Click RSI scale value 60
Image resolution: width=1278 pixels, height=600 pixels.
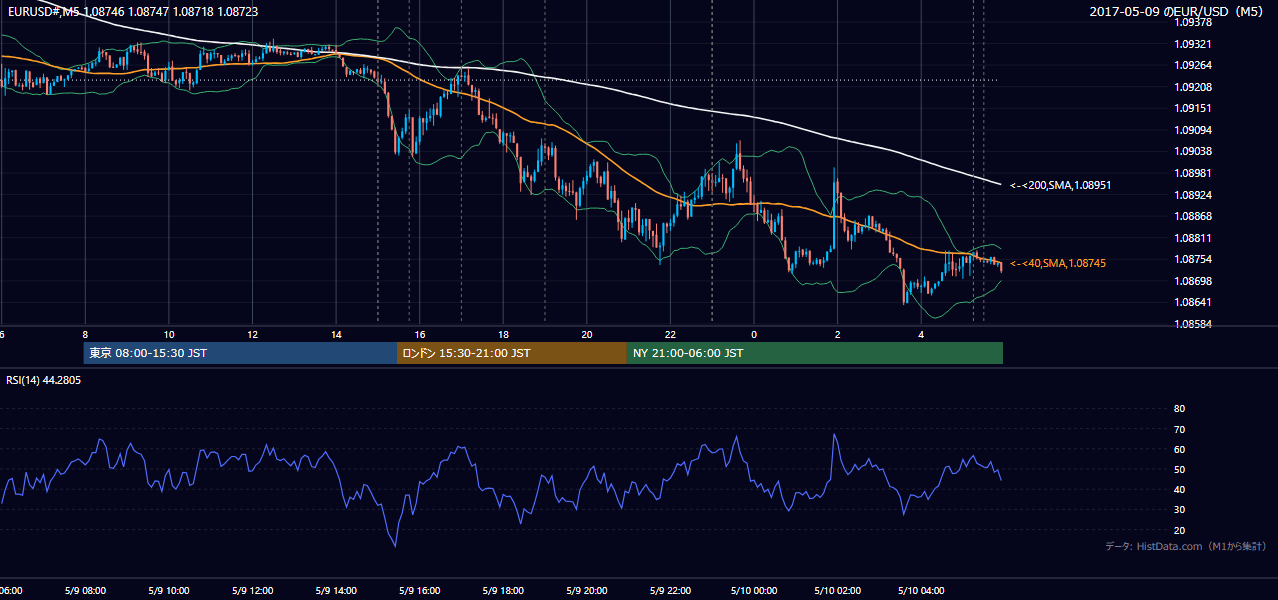[x=1179, y=449]
